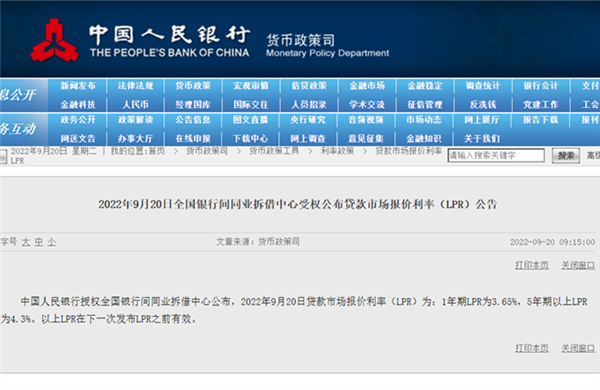This screenshot has height=390, width=600.
Task: Open the 办事大厅 menu item
Action: pyautogui.click(x=135, y=138)
